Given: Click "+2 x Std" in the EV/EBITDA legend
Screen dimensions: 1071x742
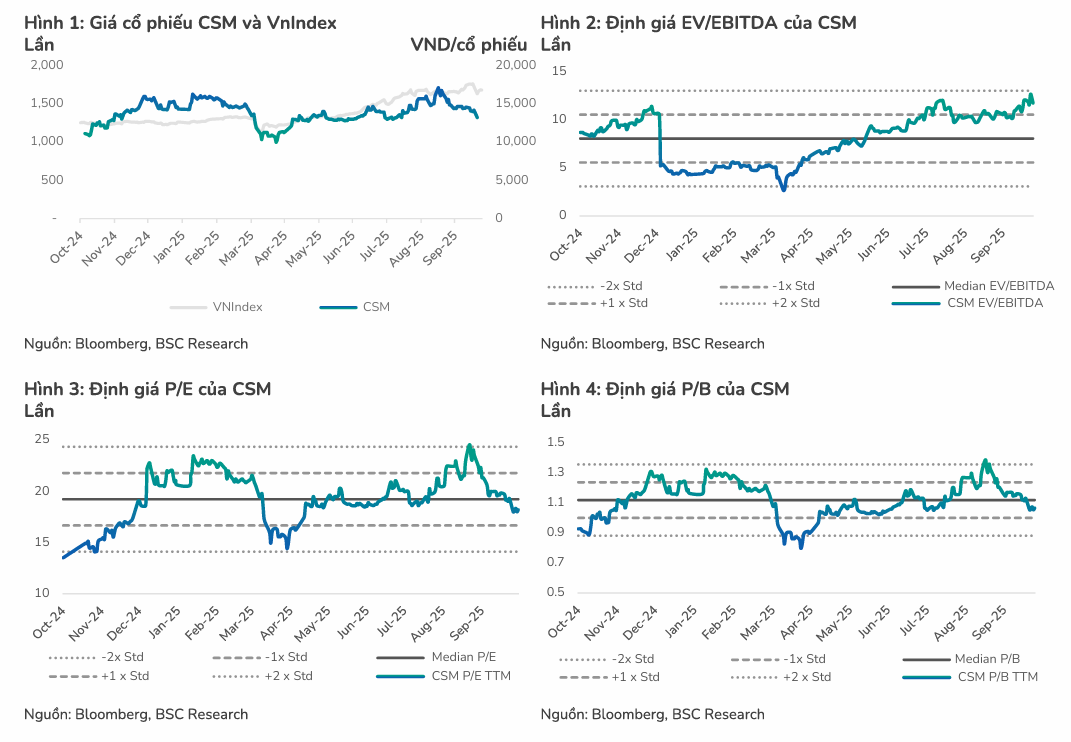Looking at the screenshot, I should coord(795,303).
